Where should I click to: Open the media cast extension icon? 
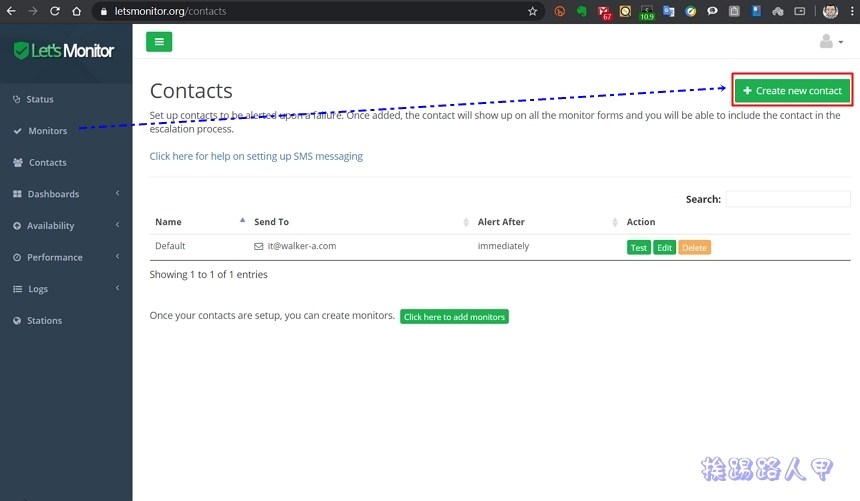pyautogui.click(x=800, y=11)
